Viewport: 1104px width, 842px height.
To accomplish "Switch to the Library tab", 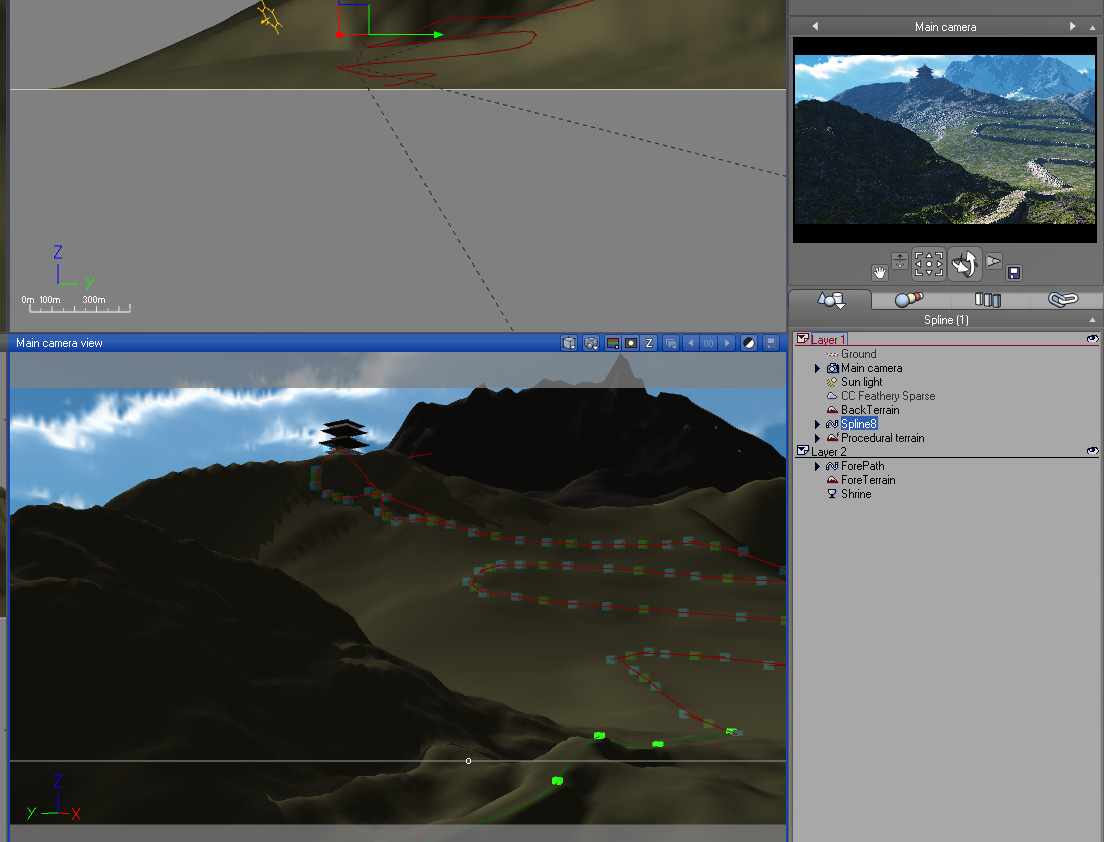I will pos(988,300).
